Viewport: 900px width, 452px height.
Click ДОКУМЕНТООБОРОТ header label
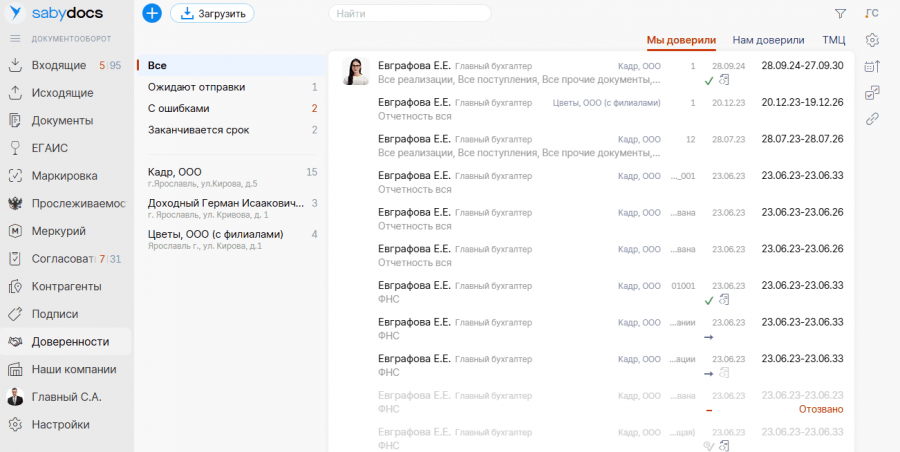71,39
